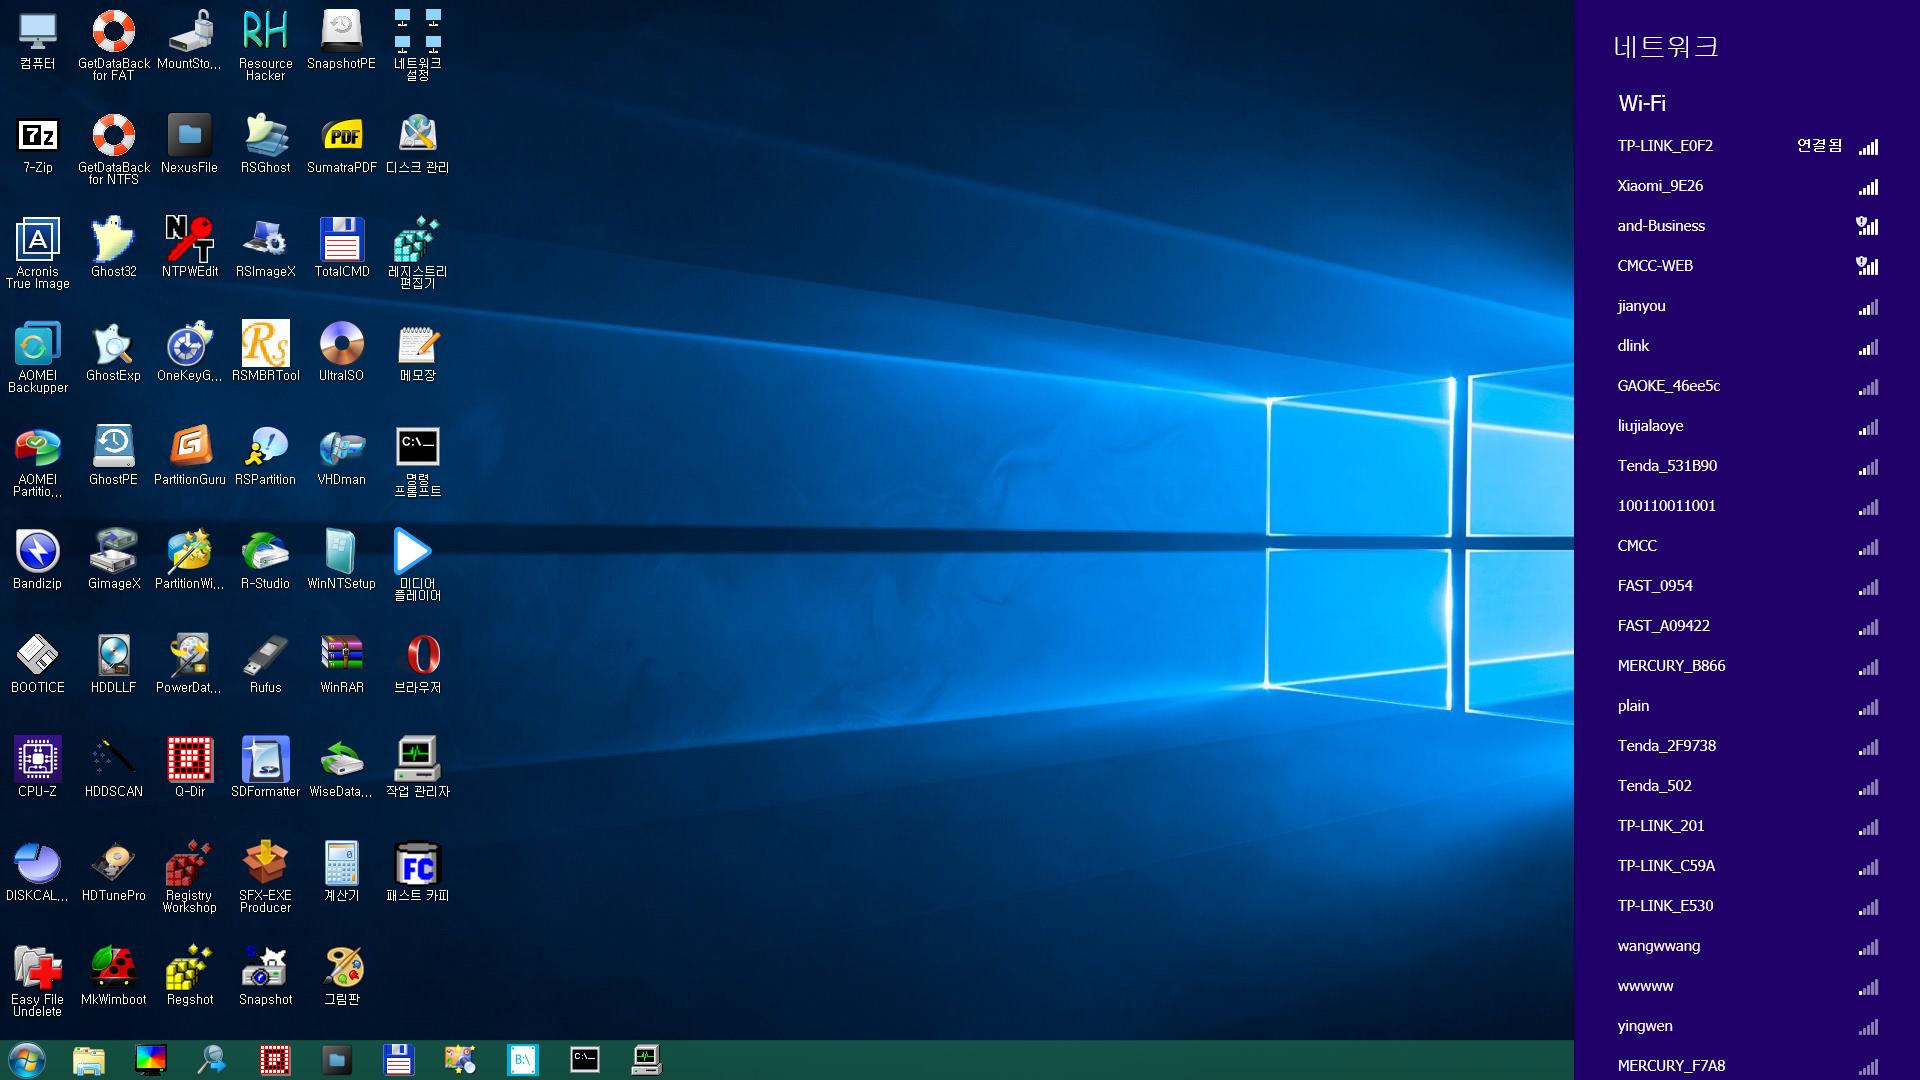The image size is (1920, 1080).
Task: Select the wangwwang Wi-Fi network
Action: pos(1747,946)
